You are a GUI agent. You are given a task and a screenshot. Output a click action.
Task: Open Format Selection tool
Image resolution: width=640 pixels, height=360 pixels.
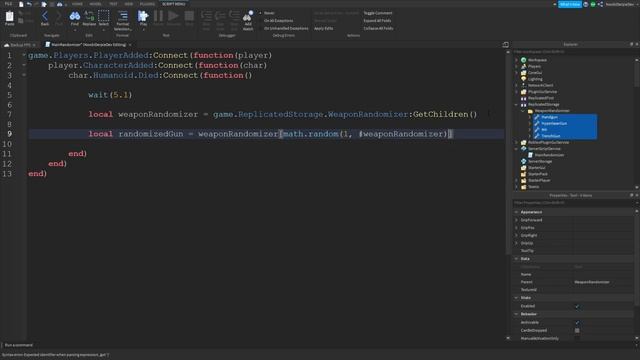point(122,20)
